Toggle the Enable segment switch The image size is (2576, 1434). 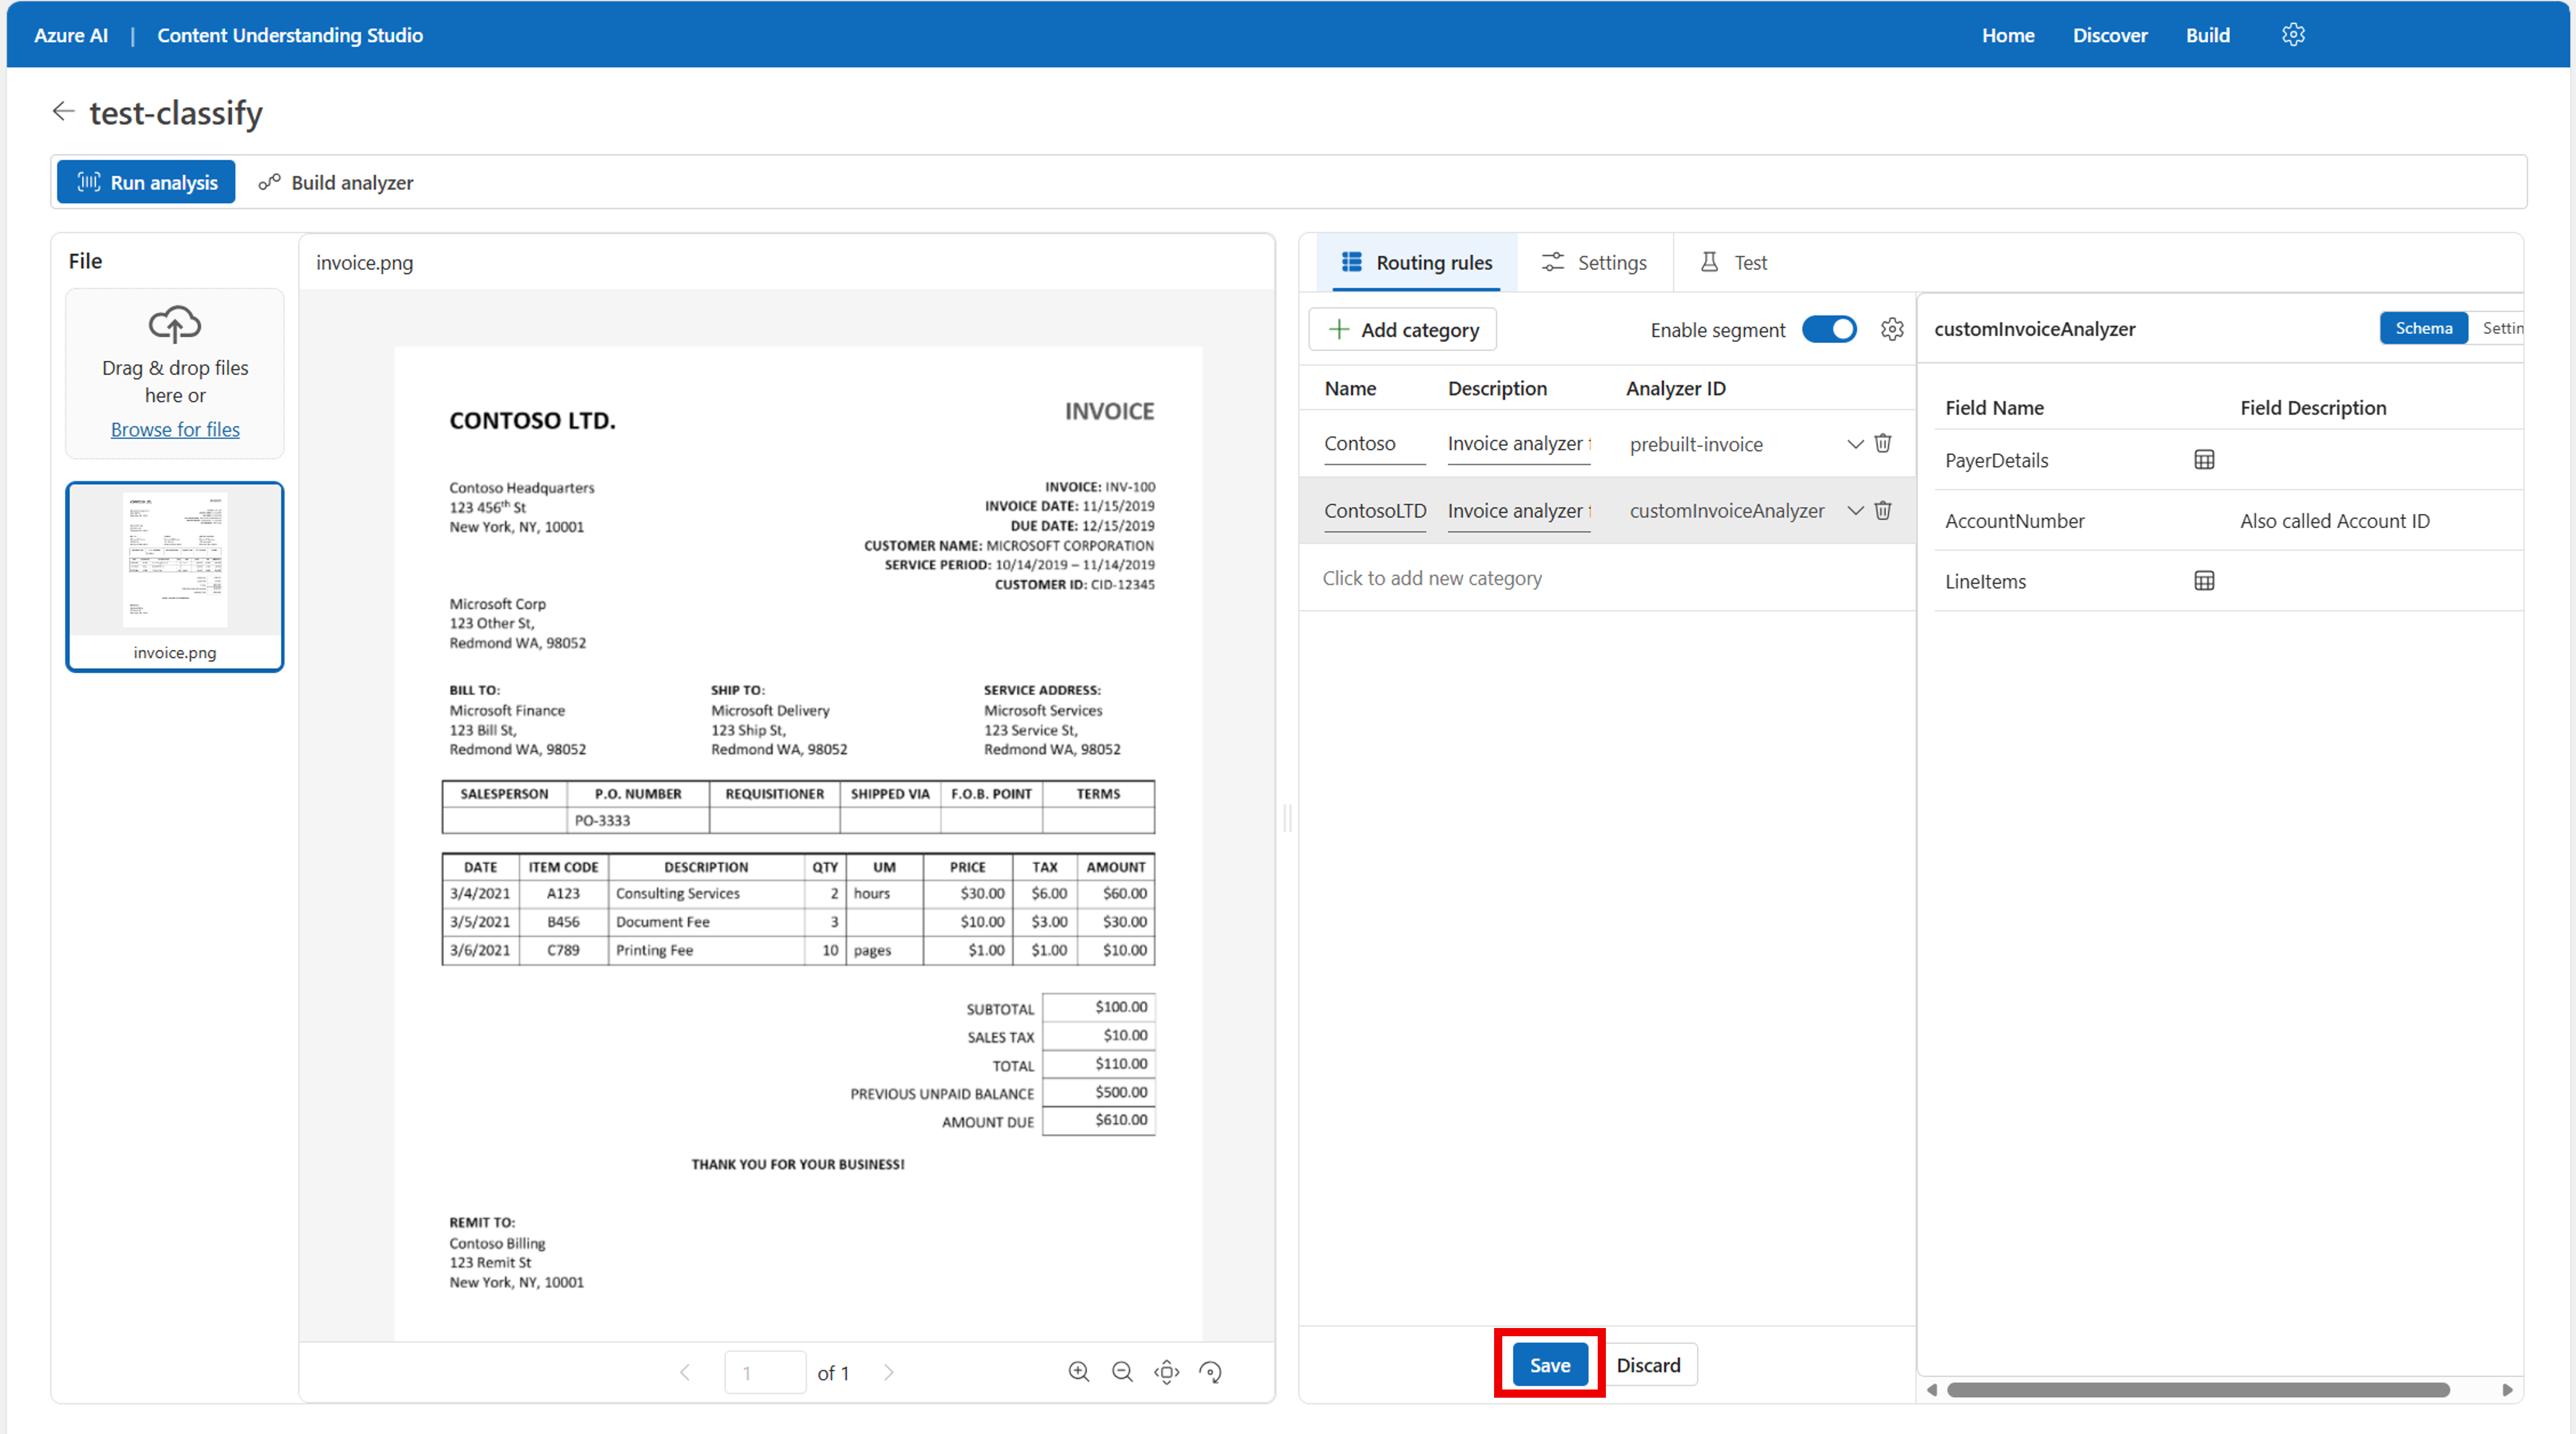click(x=1829, y=329)
